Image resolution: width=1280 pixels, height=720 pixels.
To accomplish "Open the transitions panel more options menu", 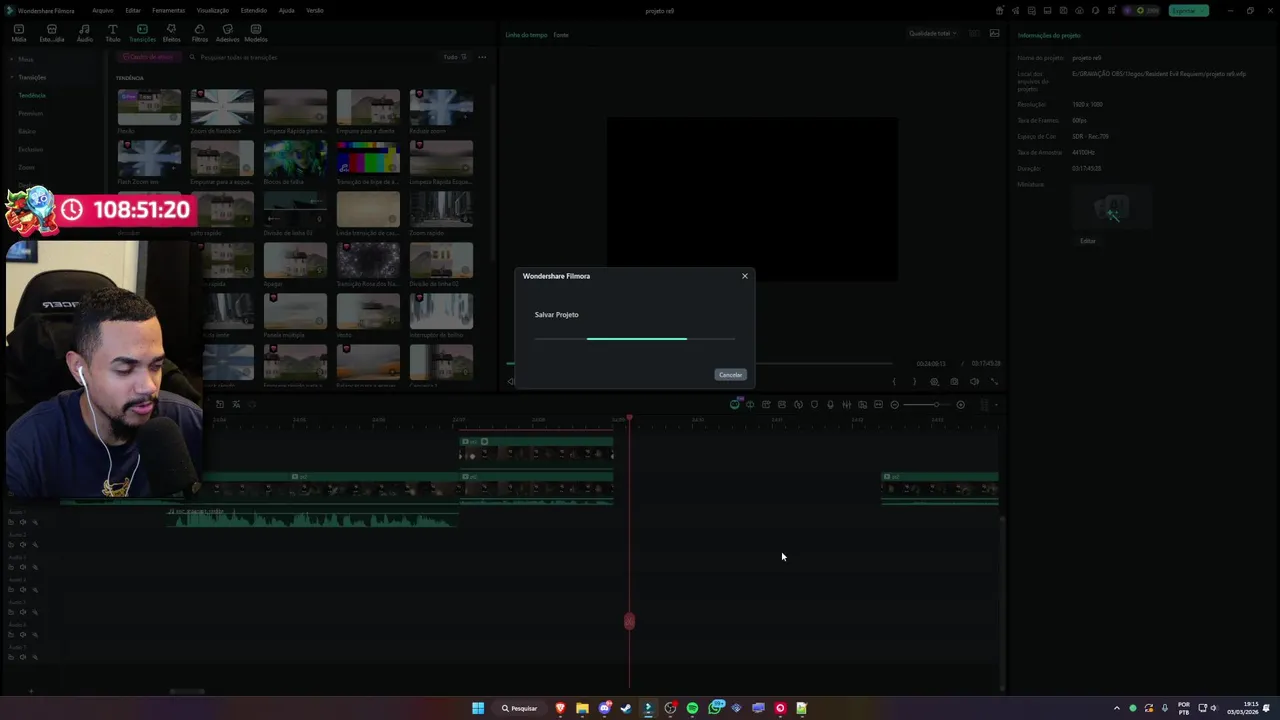I will pyautogui.click(x=482, y=57).
